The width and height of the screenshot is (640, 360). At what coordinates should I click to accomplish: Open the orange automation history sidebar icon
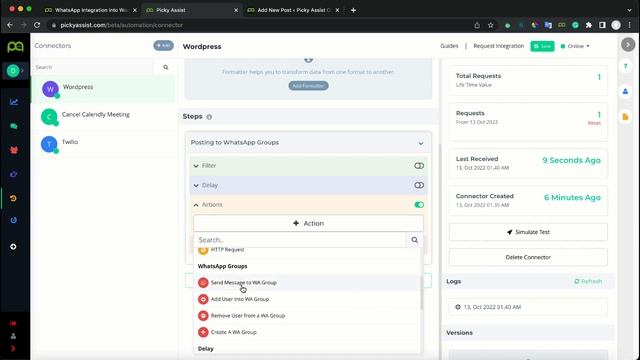pyautogui.click(x=13, y=198)
